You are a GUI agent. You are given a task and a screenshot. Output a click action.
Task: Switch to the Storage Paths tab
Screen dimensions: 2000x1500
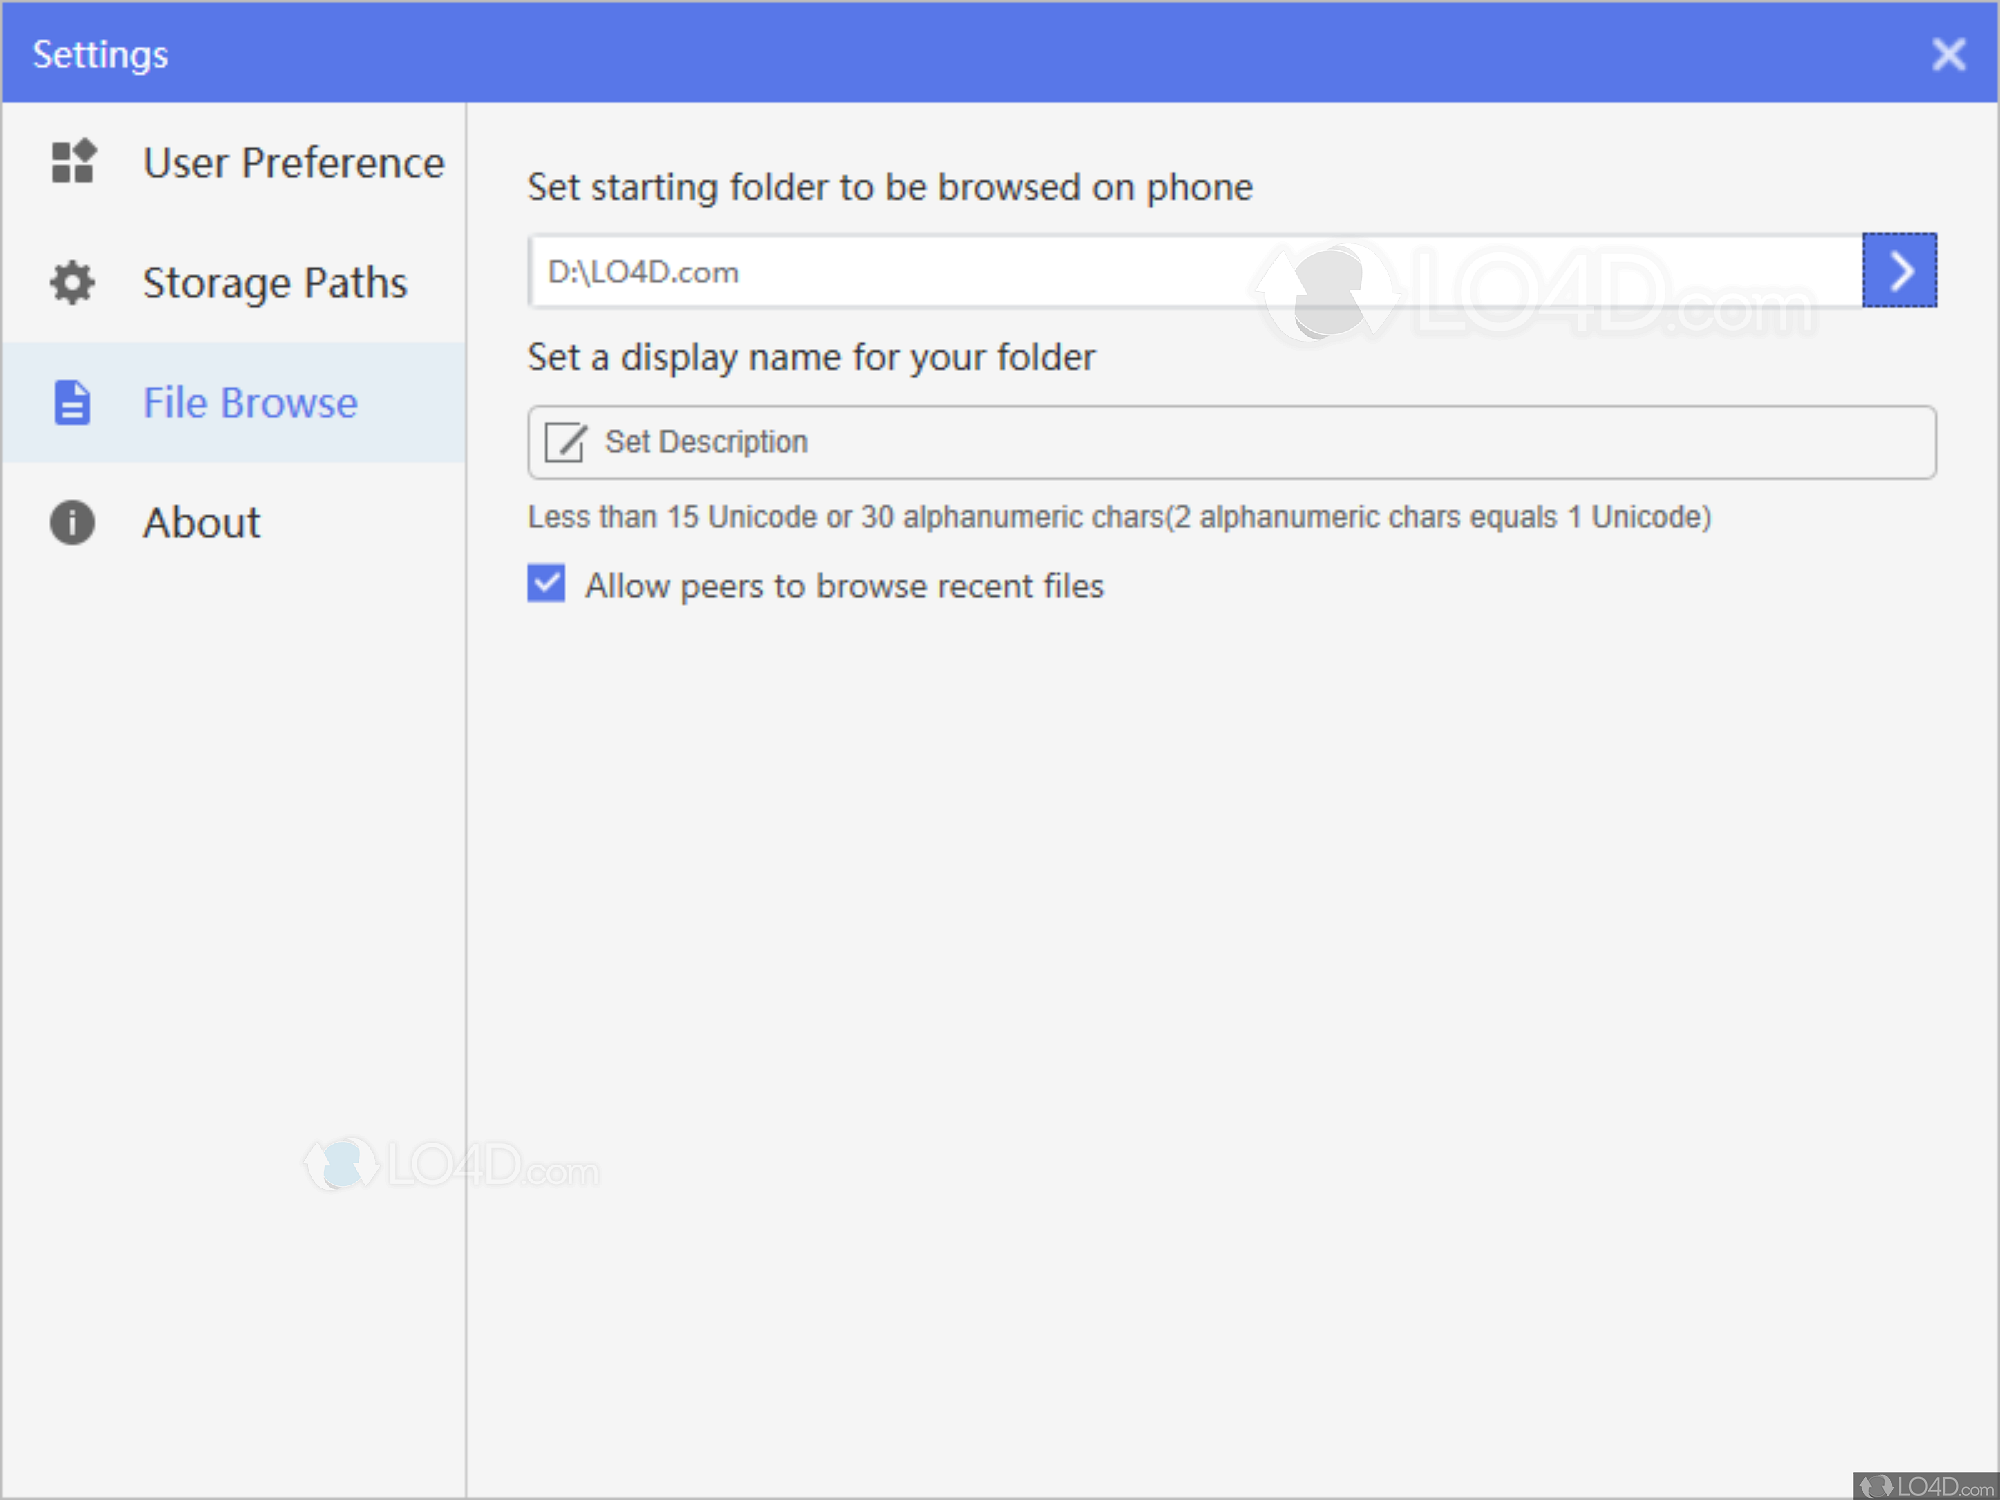pyautogui.click(x=275, y=283)
